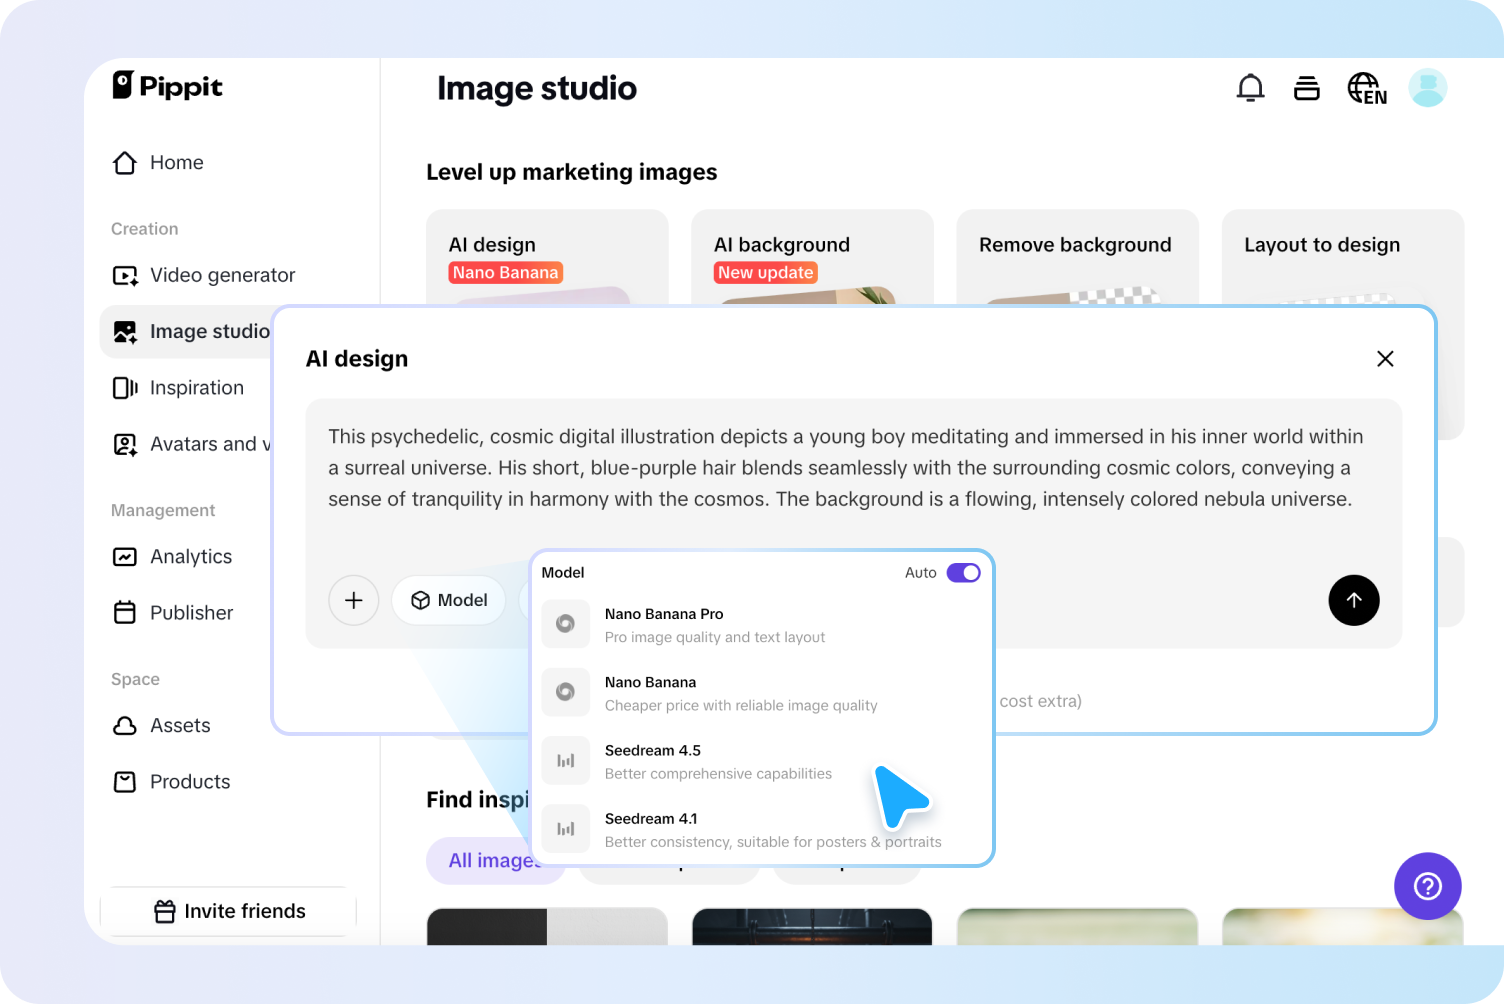Open the Model selector dropdown
Viewport: 1504px width, 1004px height.
pos(449,600)
